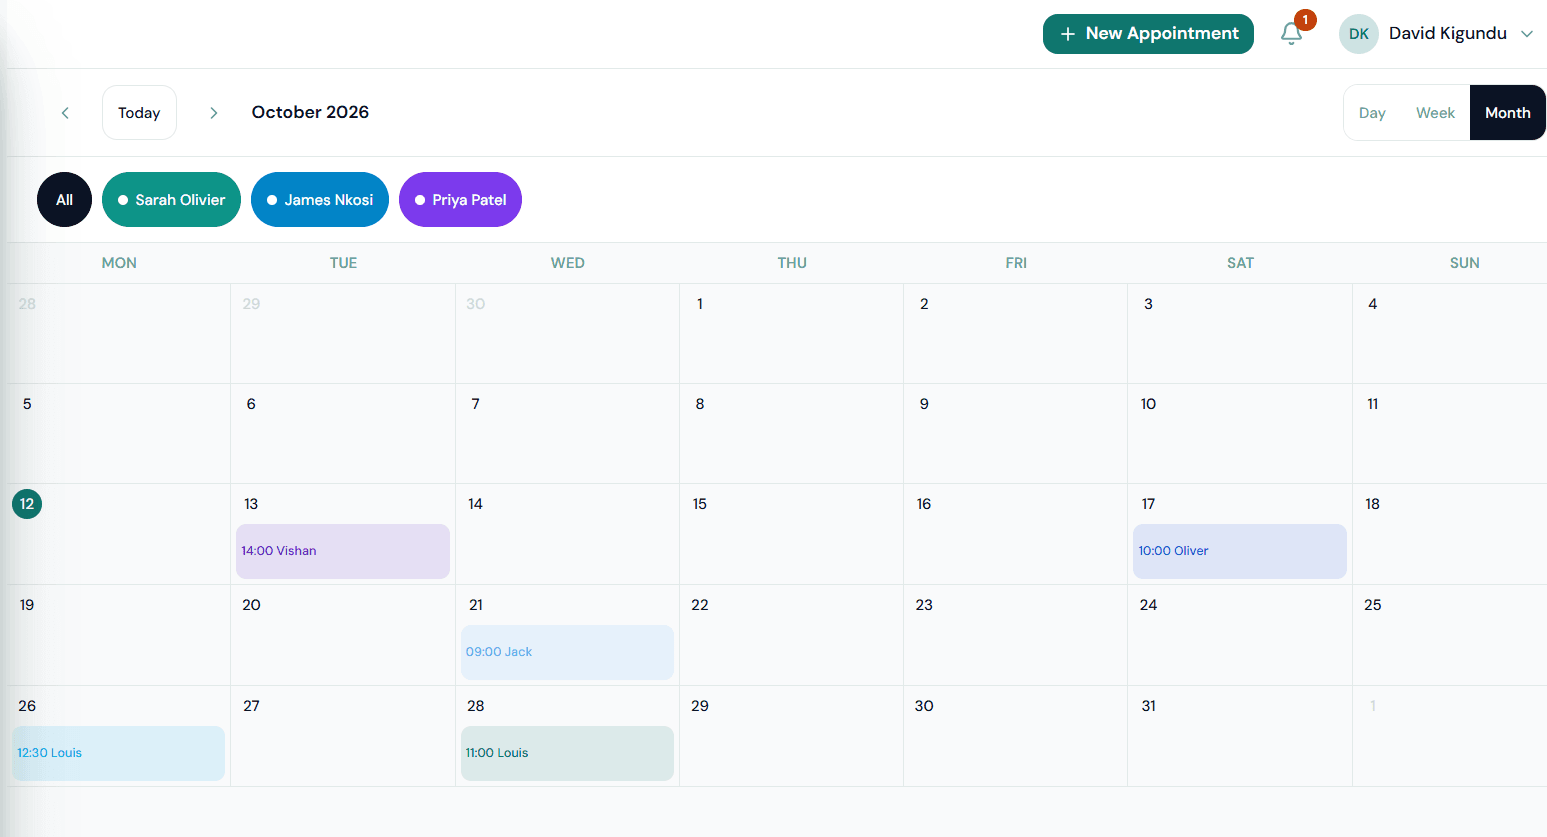Switch to Week view
This screenshot has height=837, width=1547.
(1435, 113)
